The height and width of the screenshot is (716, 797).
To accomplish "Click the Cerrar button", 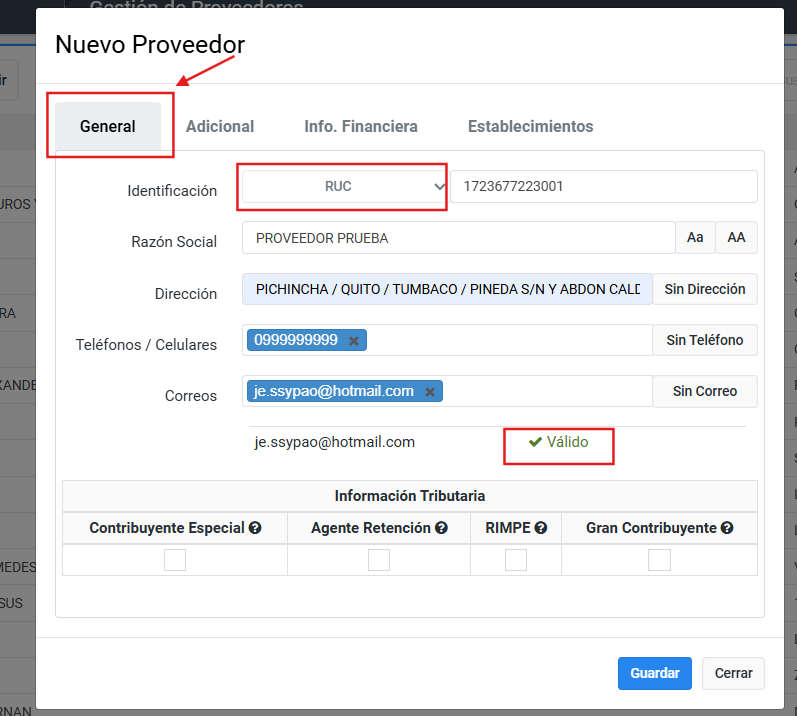I will [733, 674].
